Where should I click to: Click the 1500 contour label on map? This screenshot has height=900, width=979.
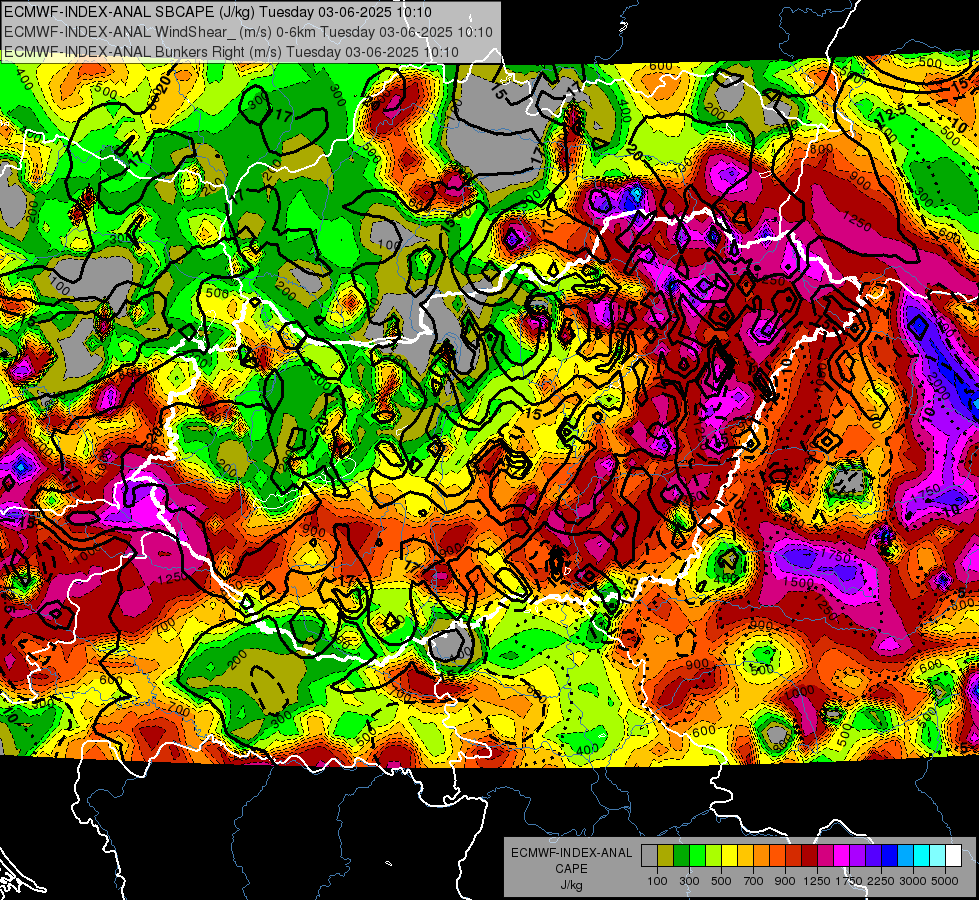click(x=799, y=581)
